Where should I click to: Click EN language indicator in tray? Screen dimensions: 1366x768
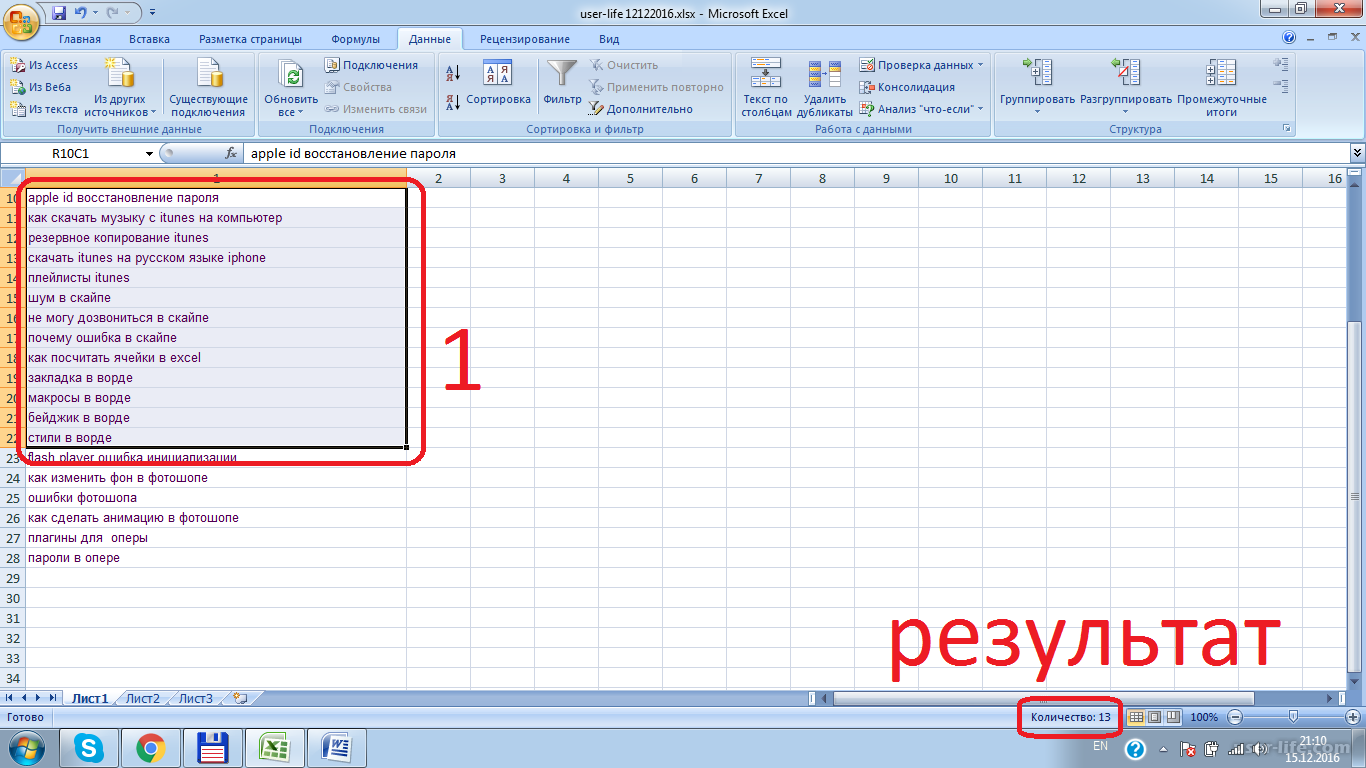tap(1100, 746)
